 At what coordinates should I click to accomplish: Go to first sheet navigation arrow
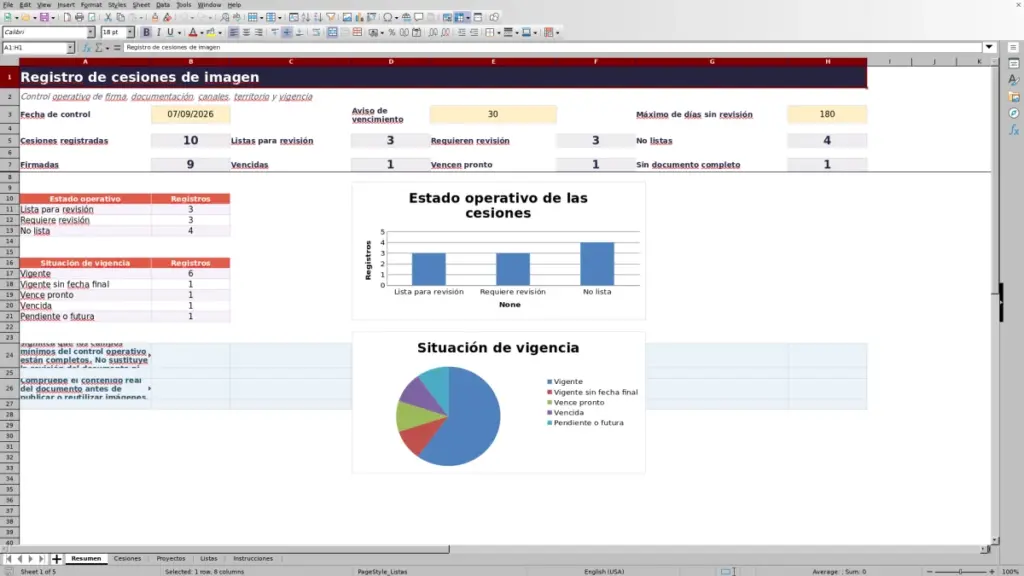pyautogui.click(x=8, y=559)
